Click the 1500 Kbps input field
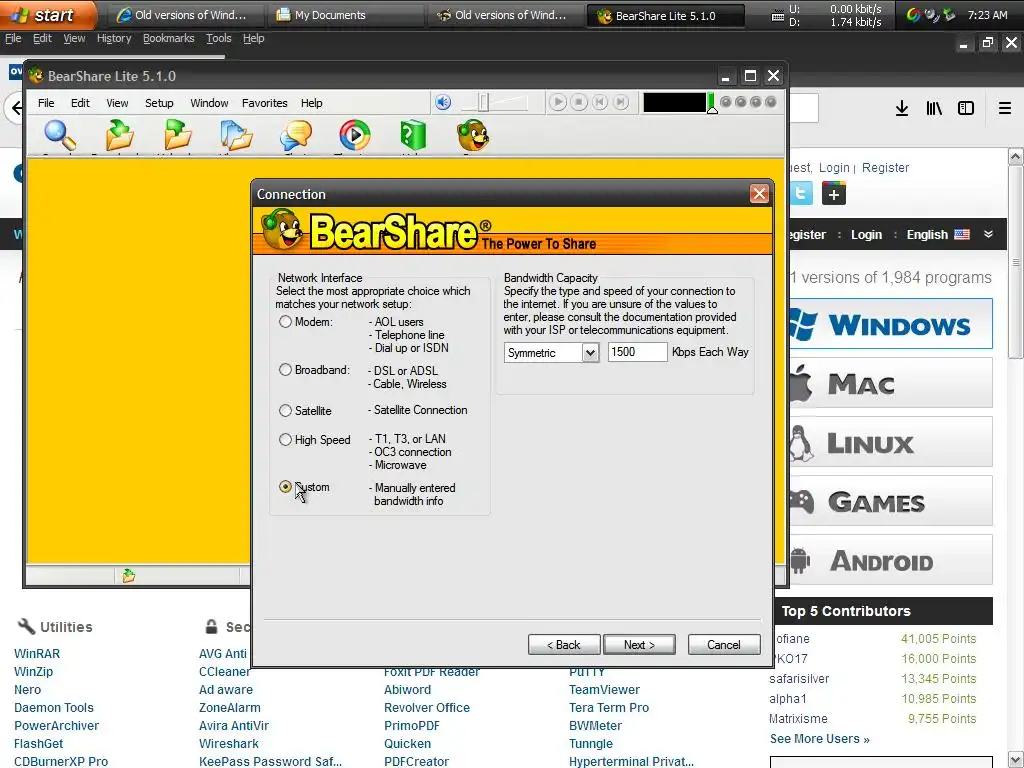This screenshot has width=1024, height=768. point(637,352)
